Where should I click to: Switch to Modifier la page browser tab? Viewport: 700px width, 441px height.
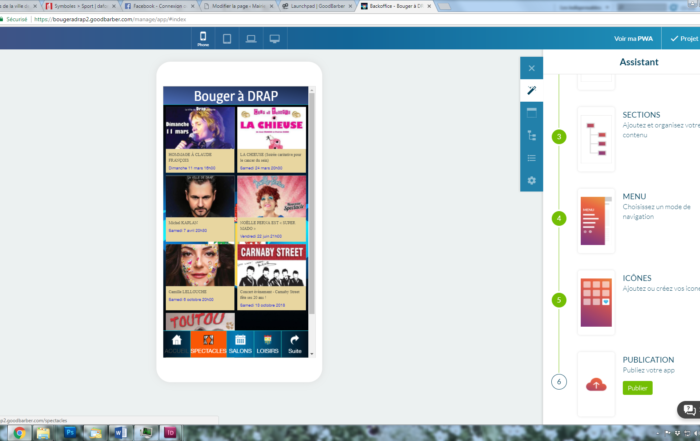239,6
